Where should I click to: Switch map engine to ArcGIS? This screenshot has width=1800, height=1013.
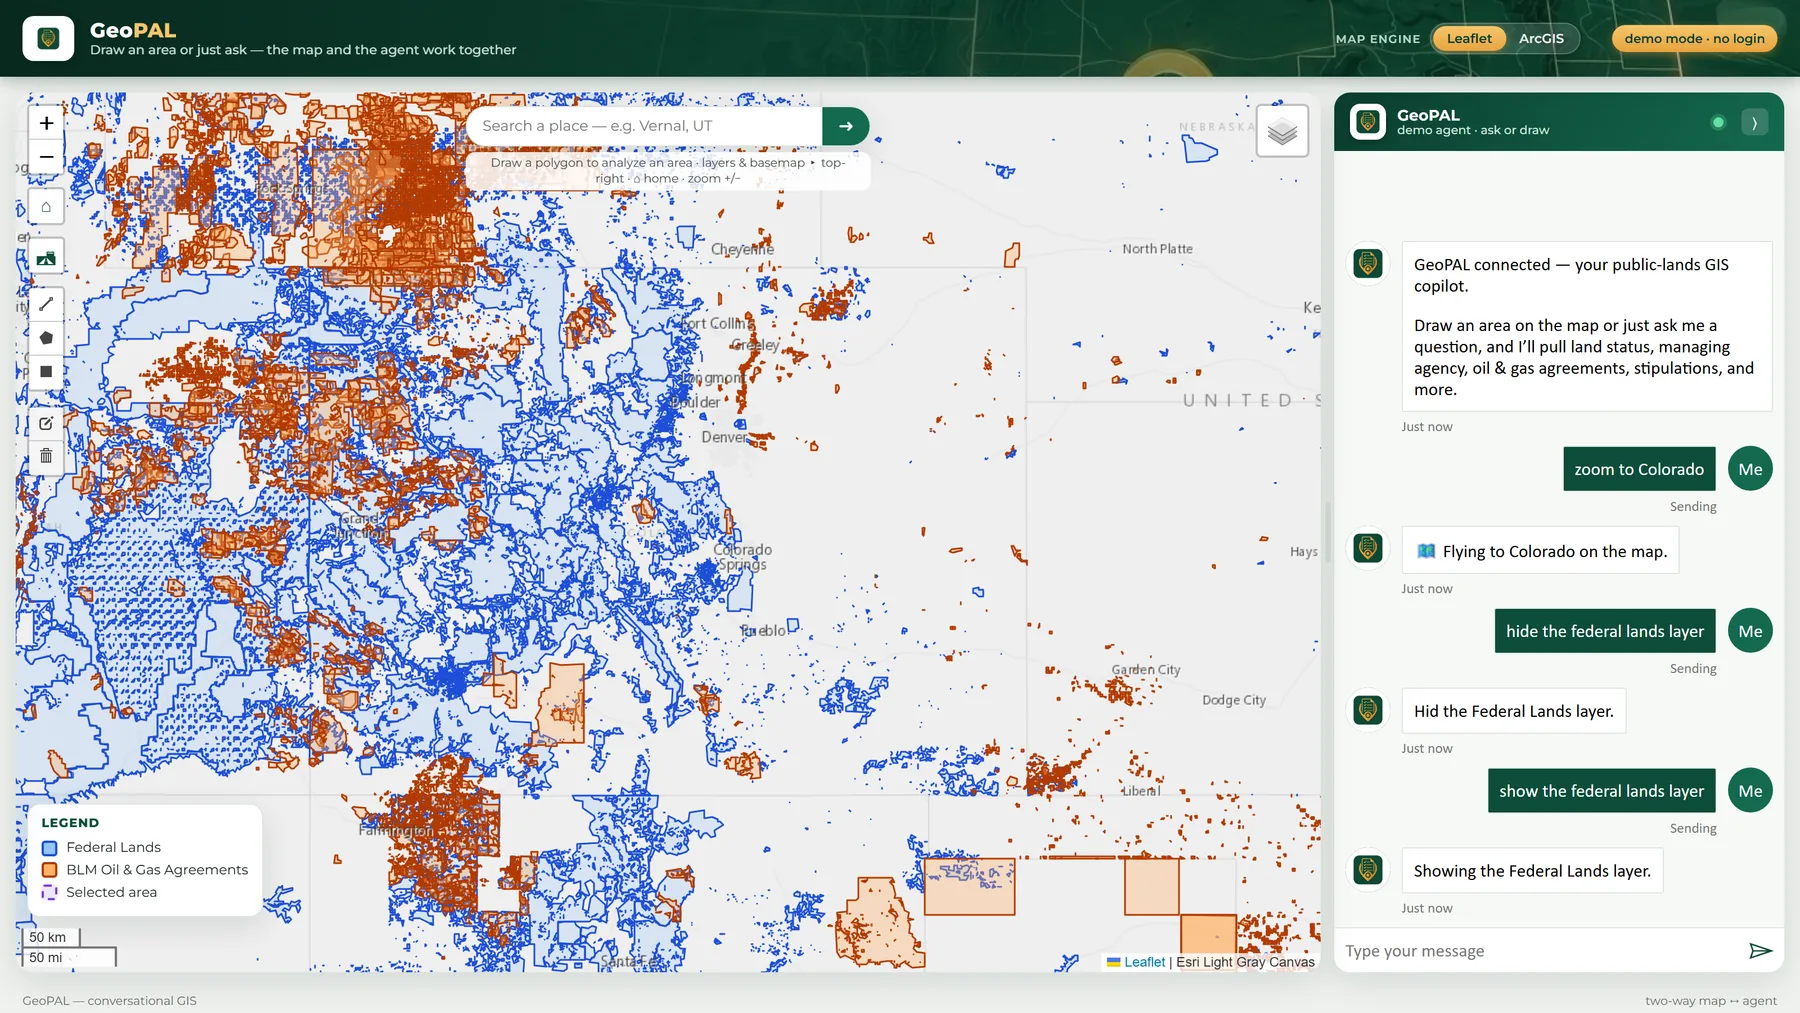(x=1541, y=39)
